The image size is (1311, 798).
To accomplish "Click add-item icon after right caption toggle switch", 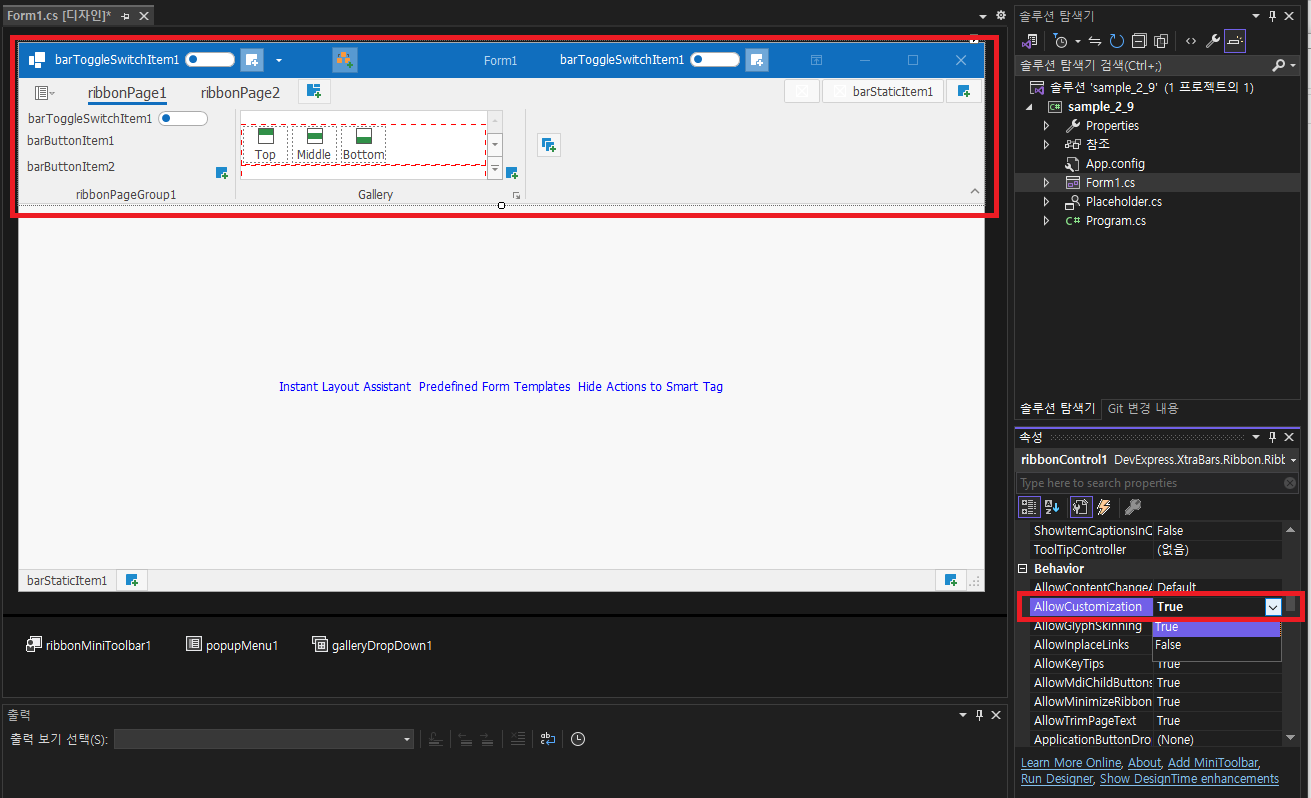I will point(757,60).
